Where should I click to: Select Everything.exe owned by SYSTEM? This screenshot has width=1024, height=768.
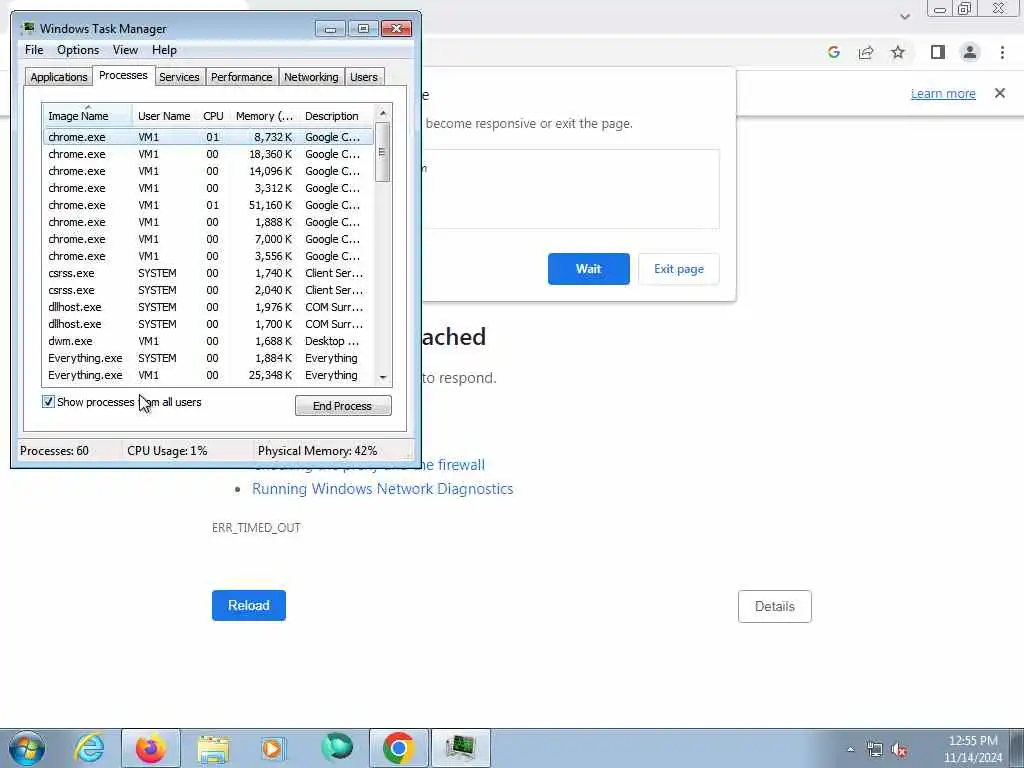[208, 358]
